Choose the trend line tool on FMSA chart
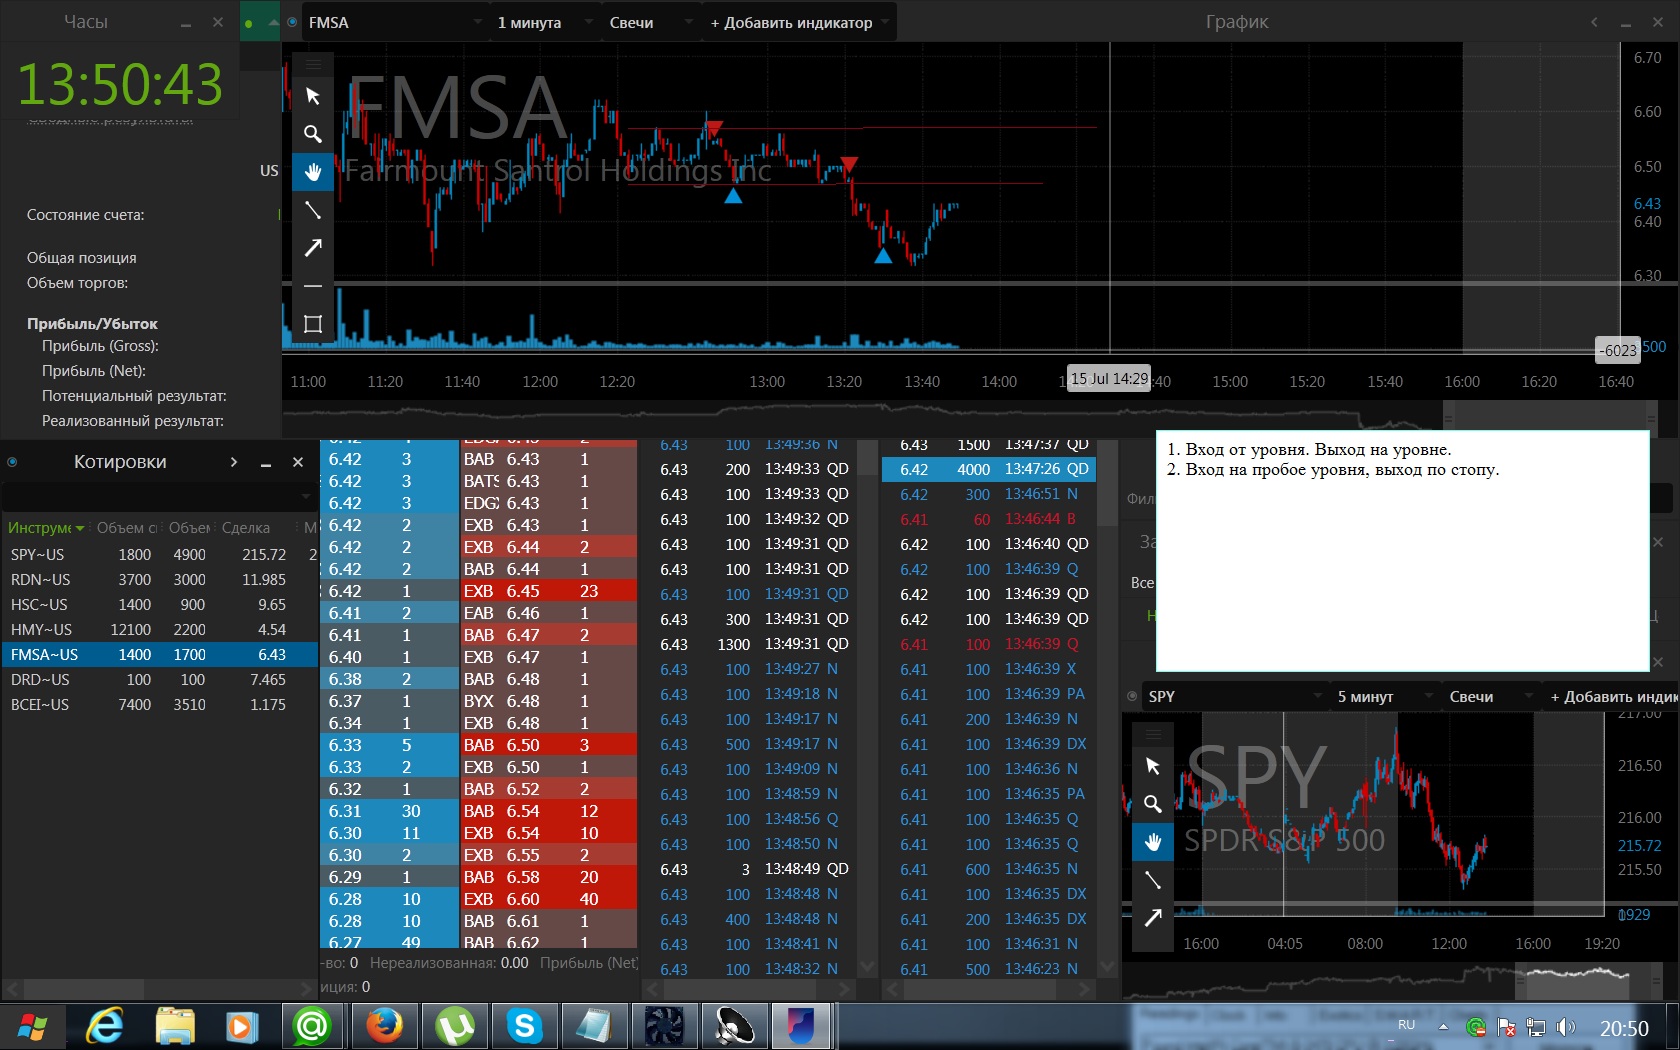 [x=313, y=210]
